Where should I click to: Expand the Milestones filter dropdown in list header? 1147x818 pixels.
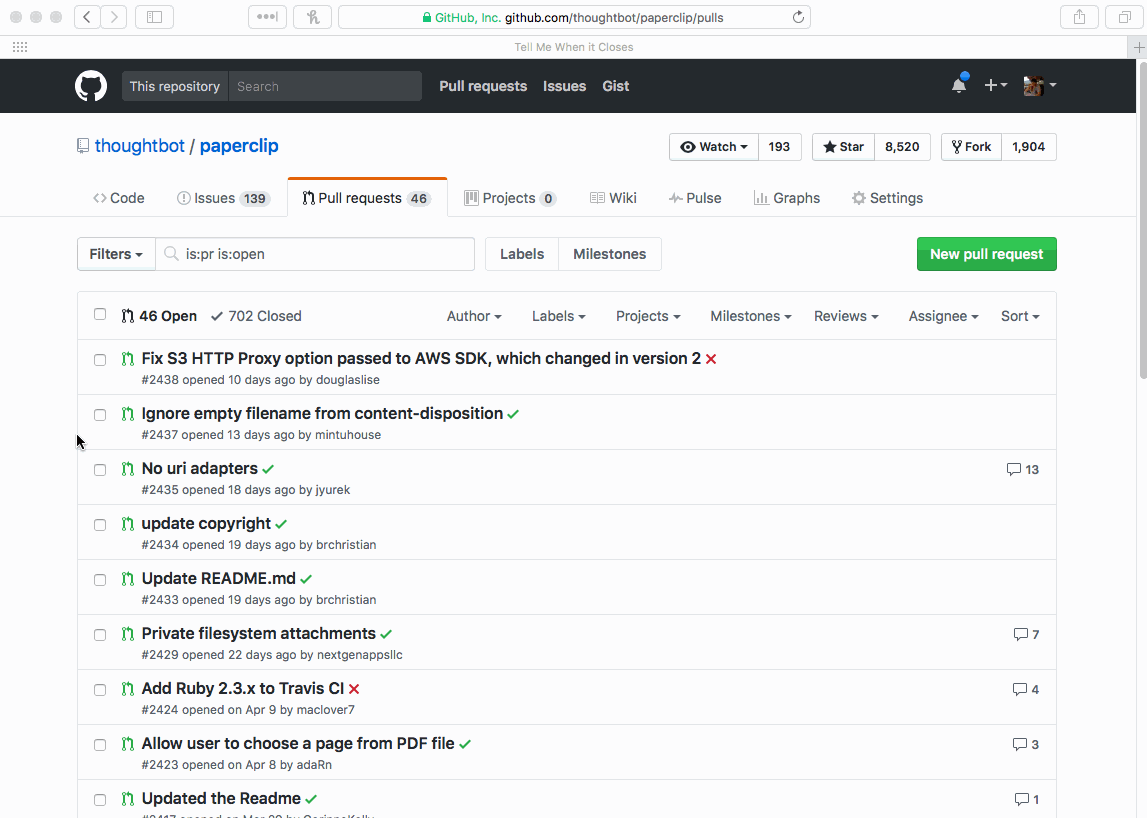(751, 316)
